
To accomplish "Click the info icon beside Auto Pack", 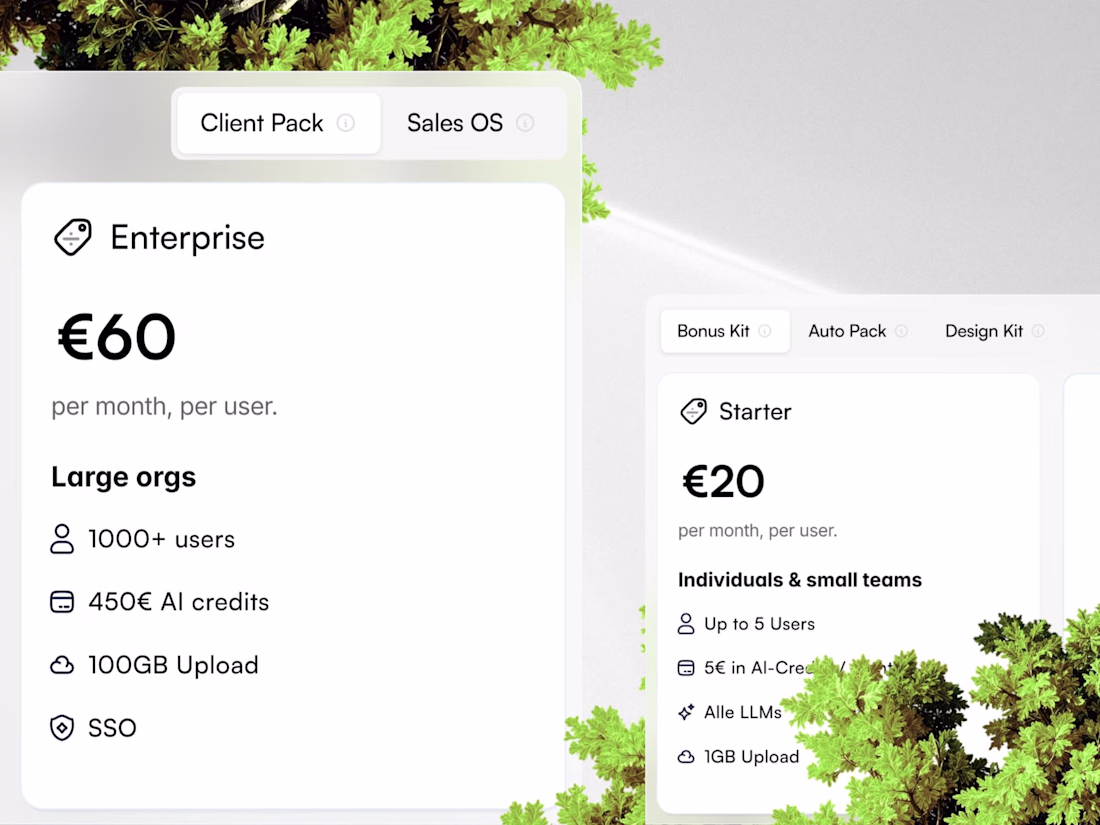I will (x=901, y=331).
